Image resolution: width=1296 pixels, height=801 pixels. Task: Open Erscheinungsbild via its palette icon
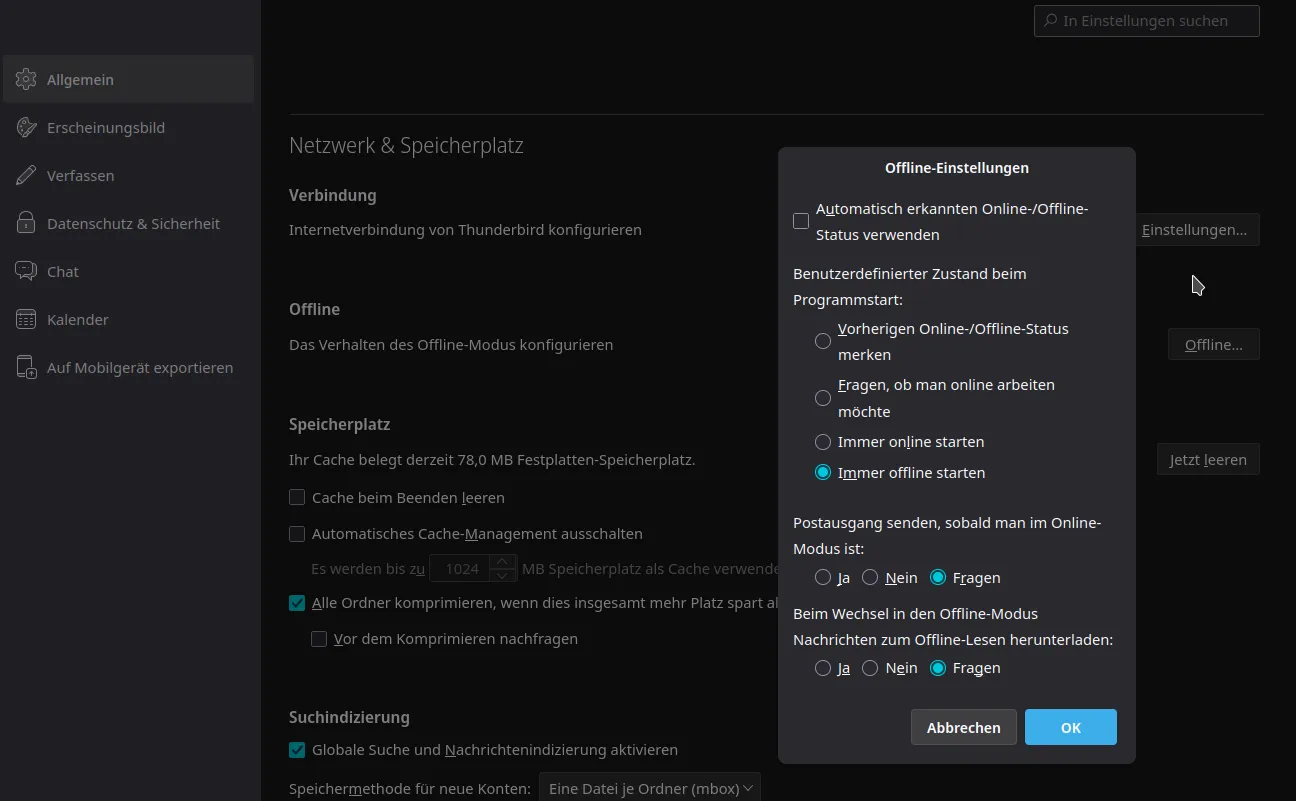pos(27,128)
